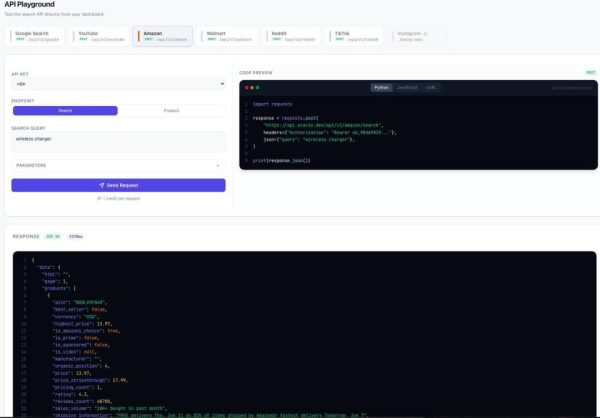600x418 pixels.
Task: Click the red window dot in code preview
Action: 247,88
